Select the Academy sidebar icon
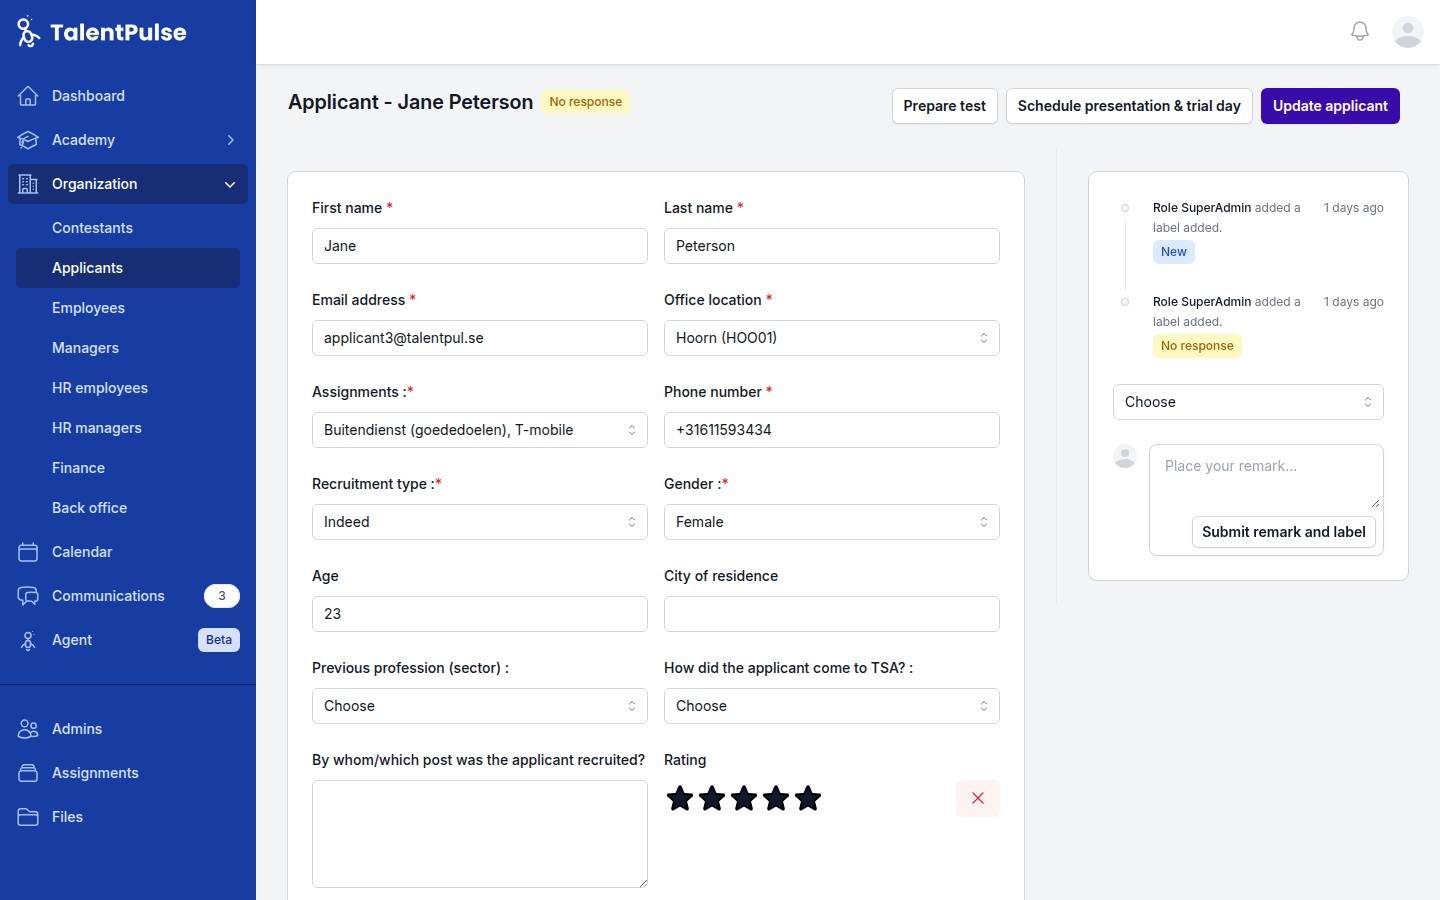 [x=28, y=140]
